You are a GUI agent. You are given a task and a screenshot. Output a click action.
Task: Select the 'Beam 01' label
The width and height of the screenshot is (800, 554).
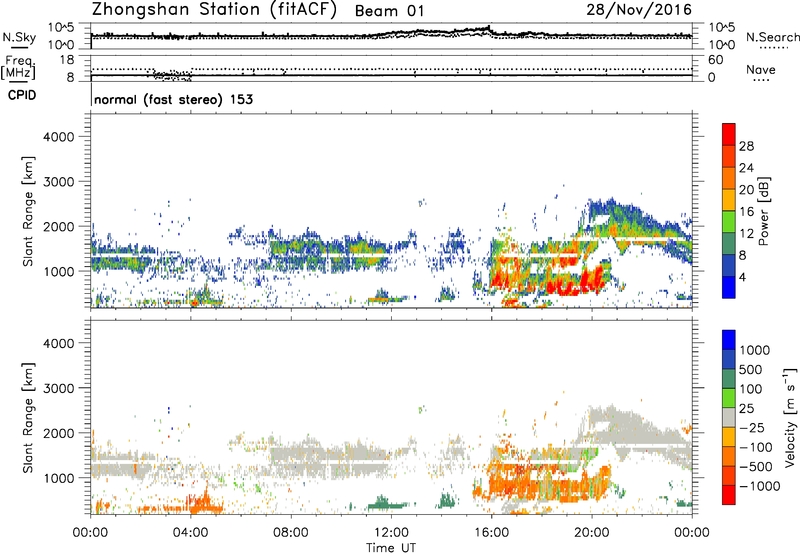point(389,11)
